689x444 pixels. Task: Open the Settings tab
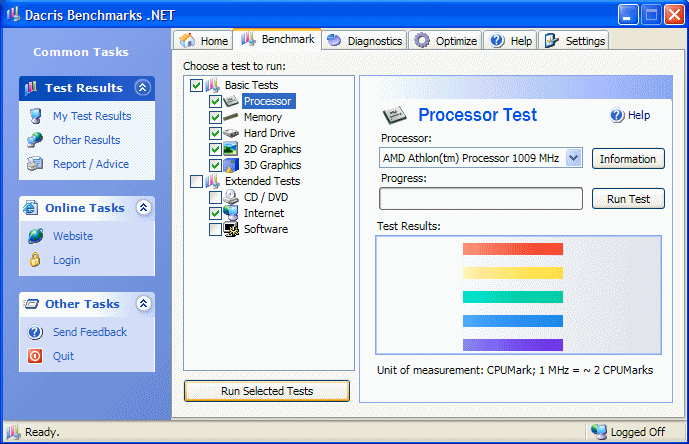pos(574,40)
